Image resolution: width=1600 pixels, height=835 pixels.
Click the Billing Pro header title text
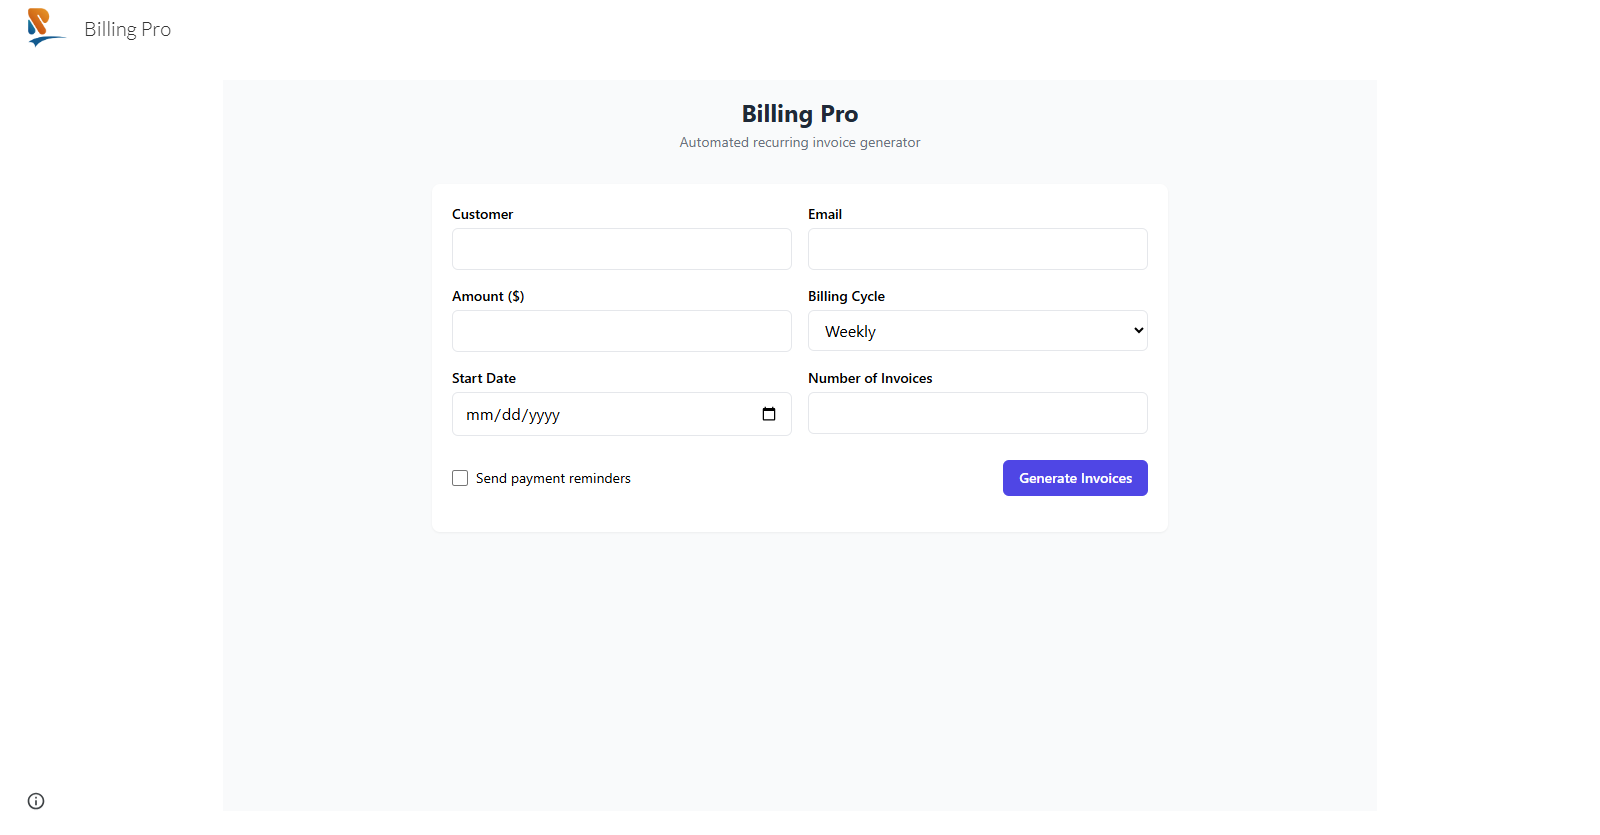point(128,29)
